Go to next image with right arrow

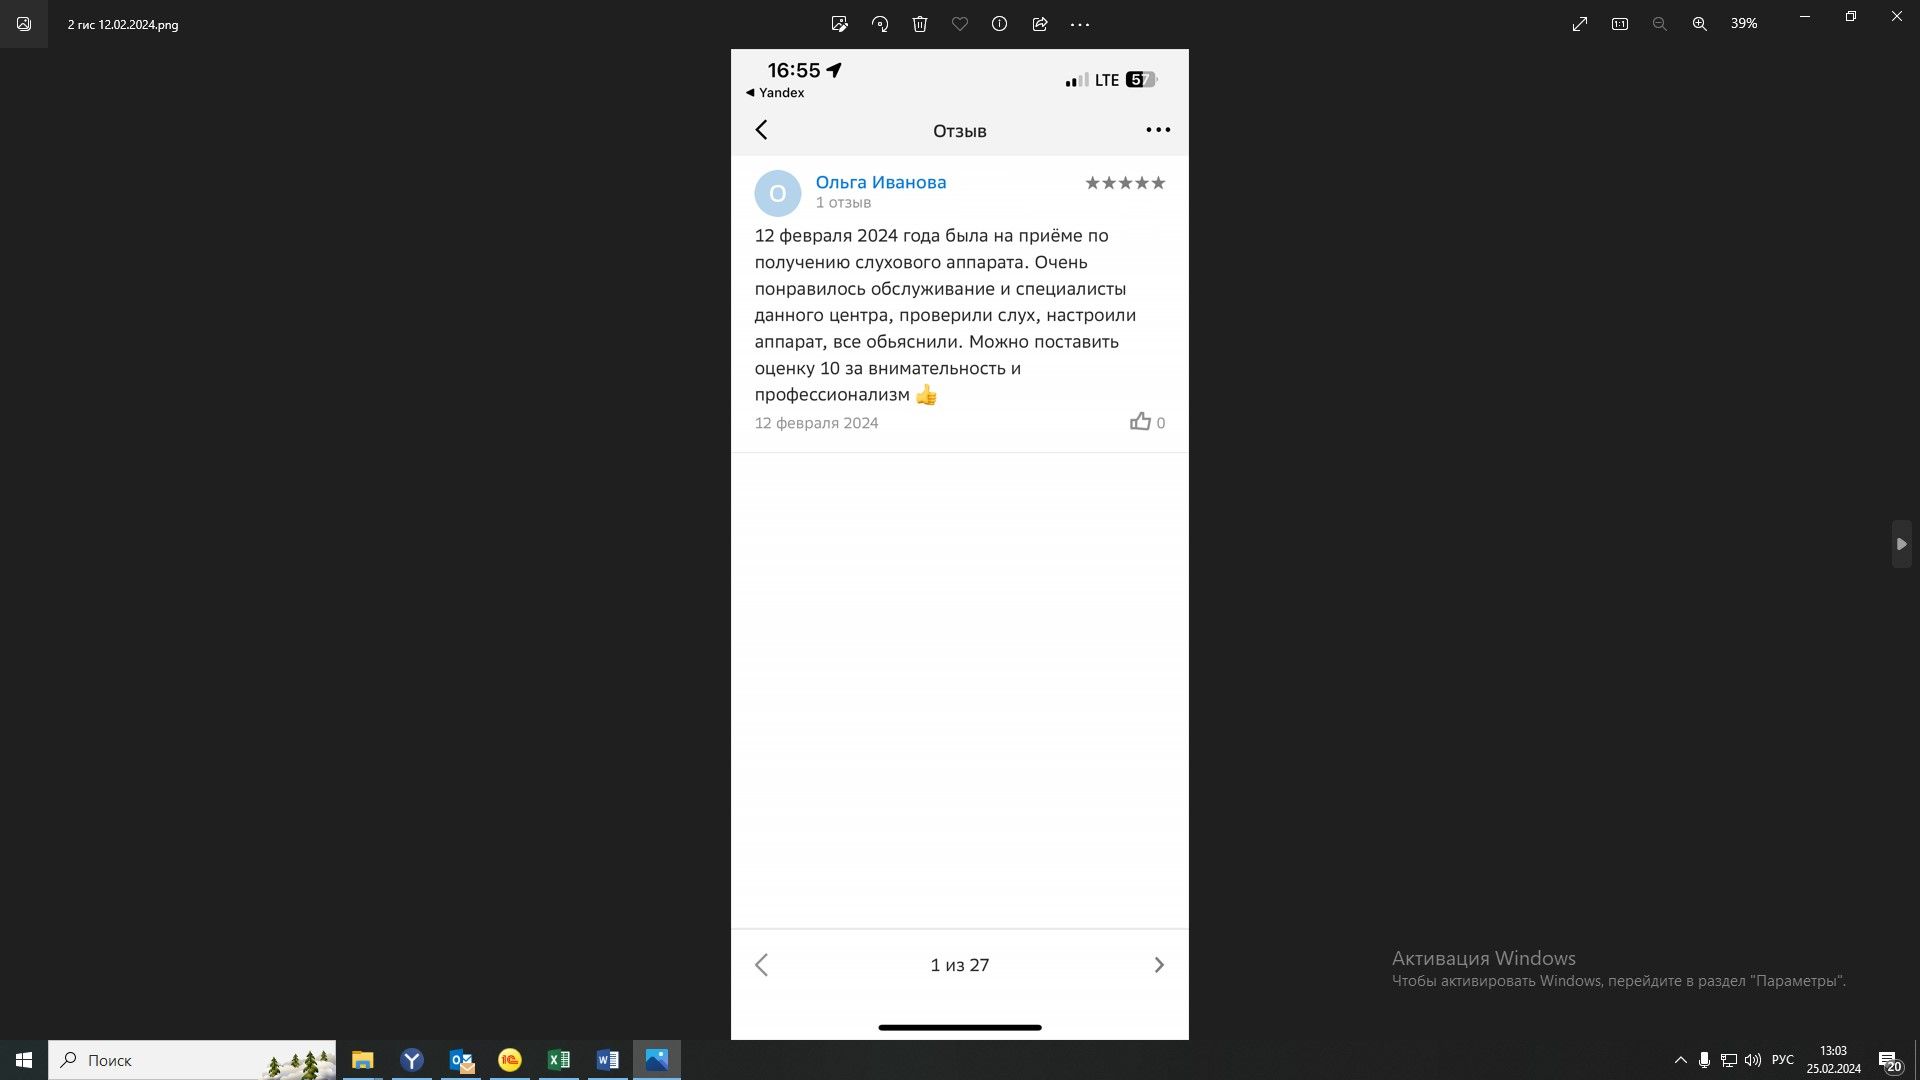[x=1901, y=544]
